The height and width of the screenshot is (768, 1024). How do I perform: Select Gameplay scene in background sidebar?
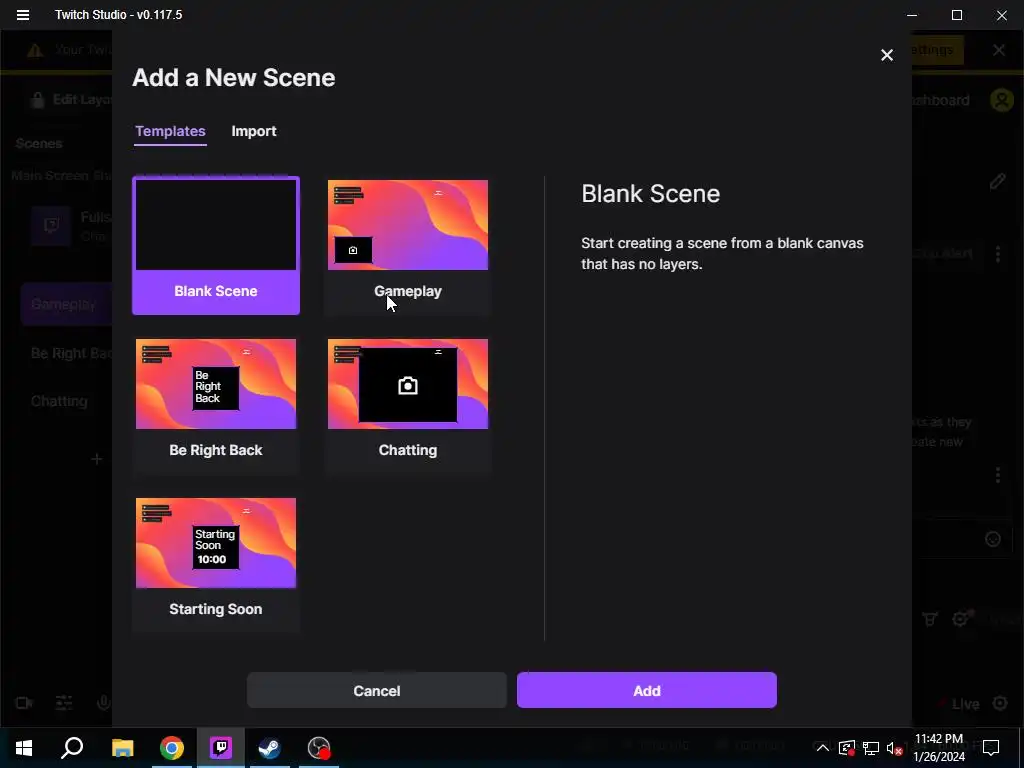click(65, 304)
